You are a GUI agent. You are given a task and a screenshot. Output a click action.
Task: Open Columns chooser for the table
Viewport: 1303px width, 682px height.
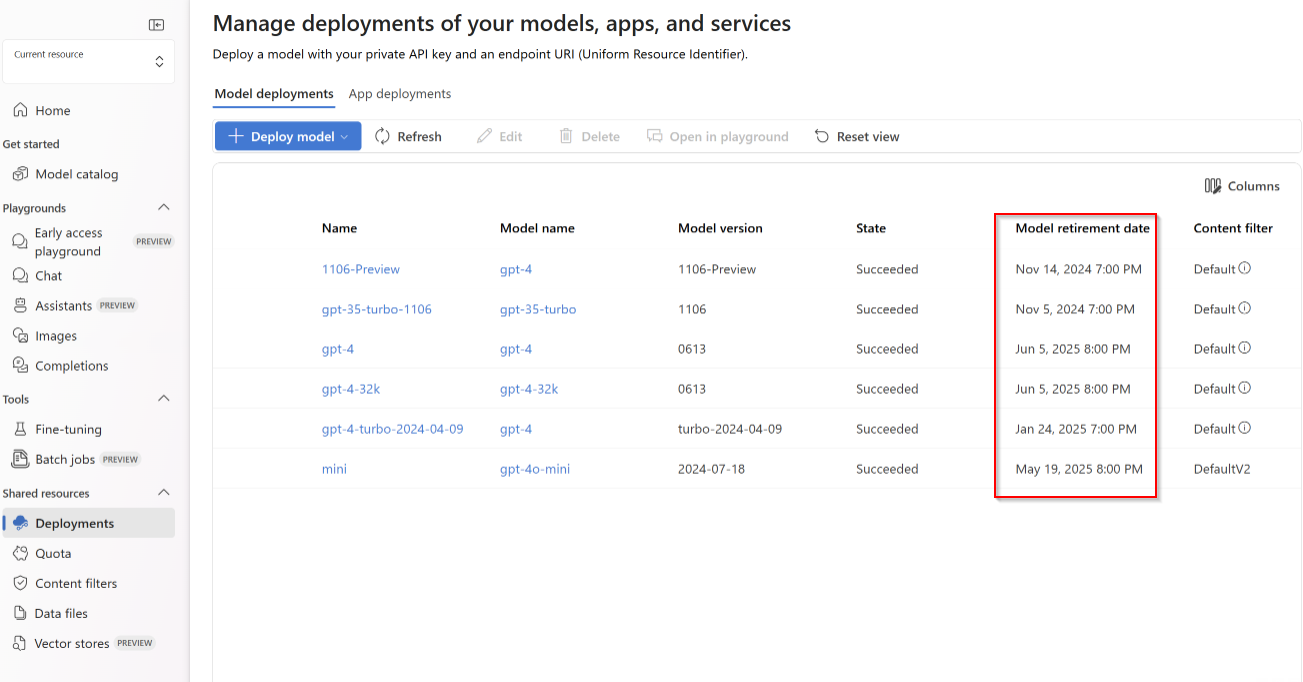click(x=1242, y=186)
